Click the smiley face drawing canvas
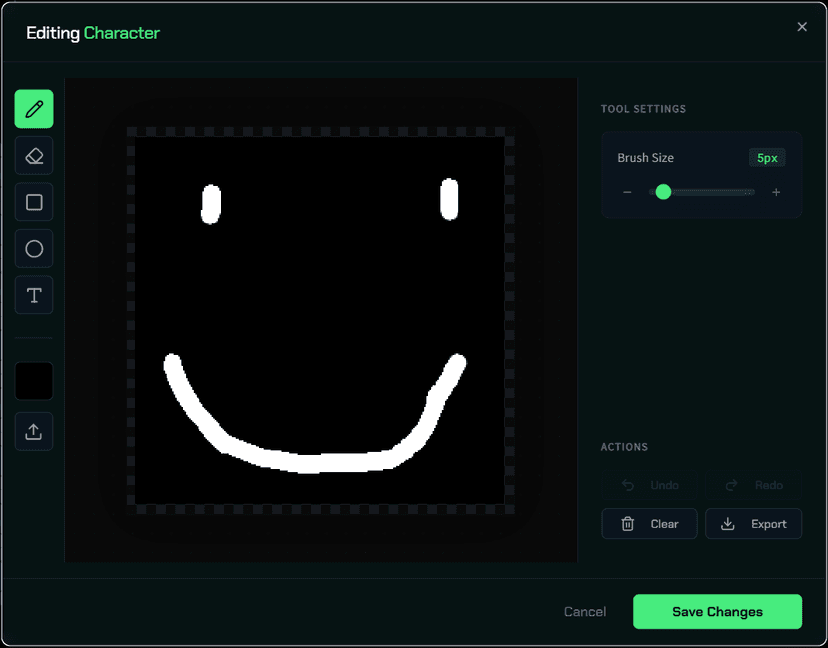The width and height of the screenshot is (828, 648). click(x=320, y=320)
